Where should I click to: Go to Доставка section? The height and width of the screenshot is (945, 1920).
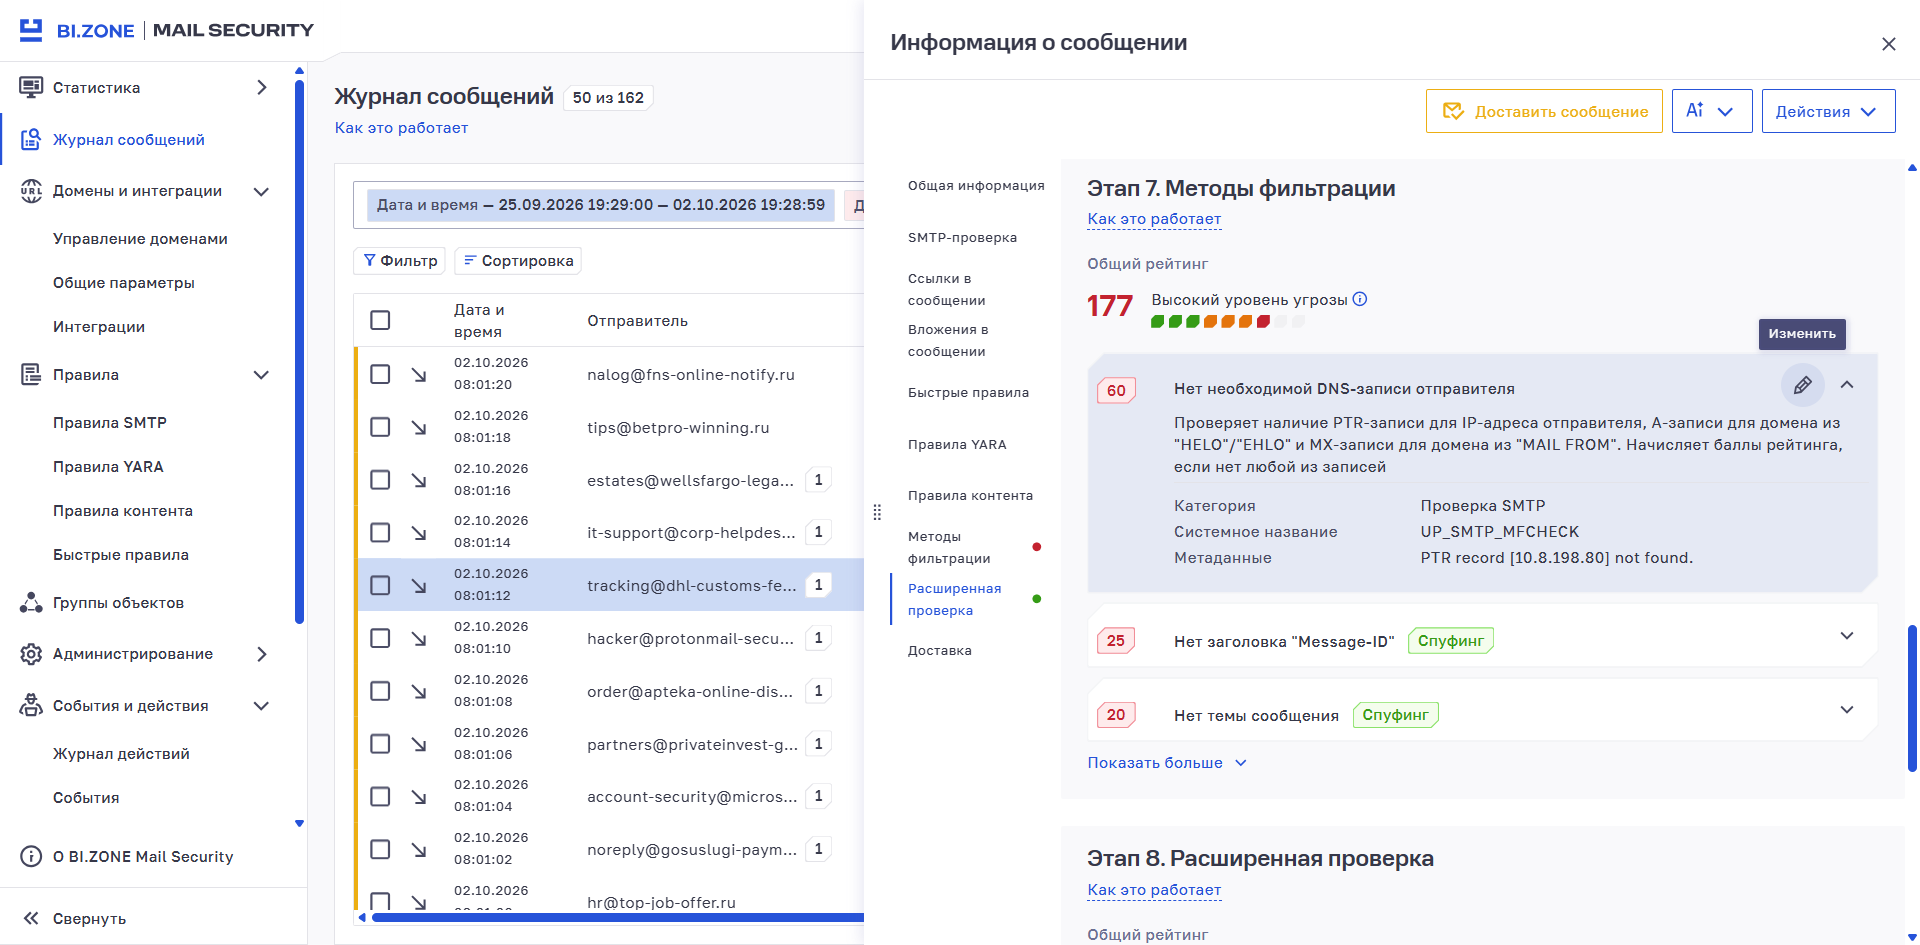pyautogui.click(x=939, y=650)
